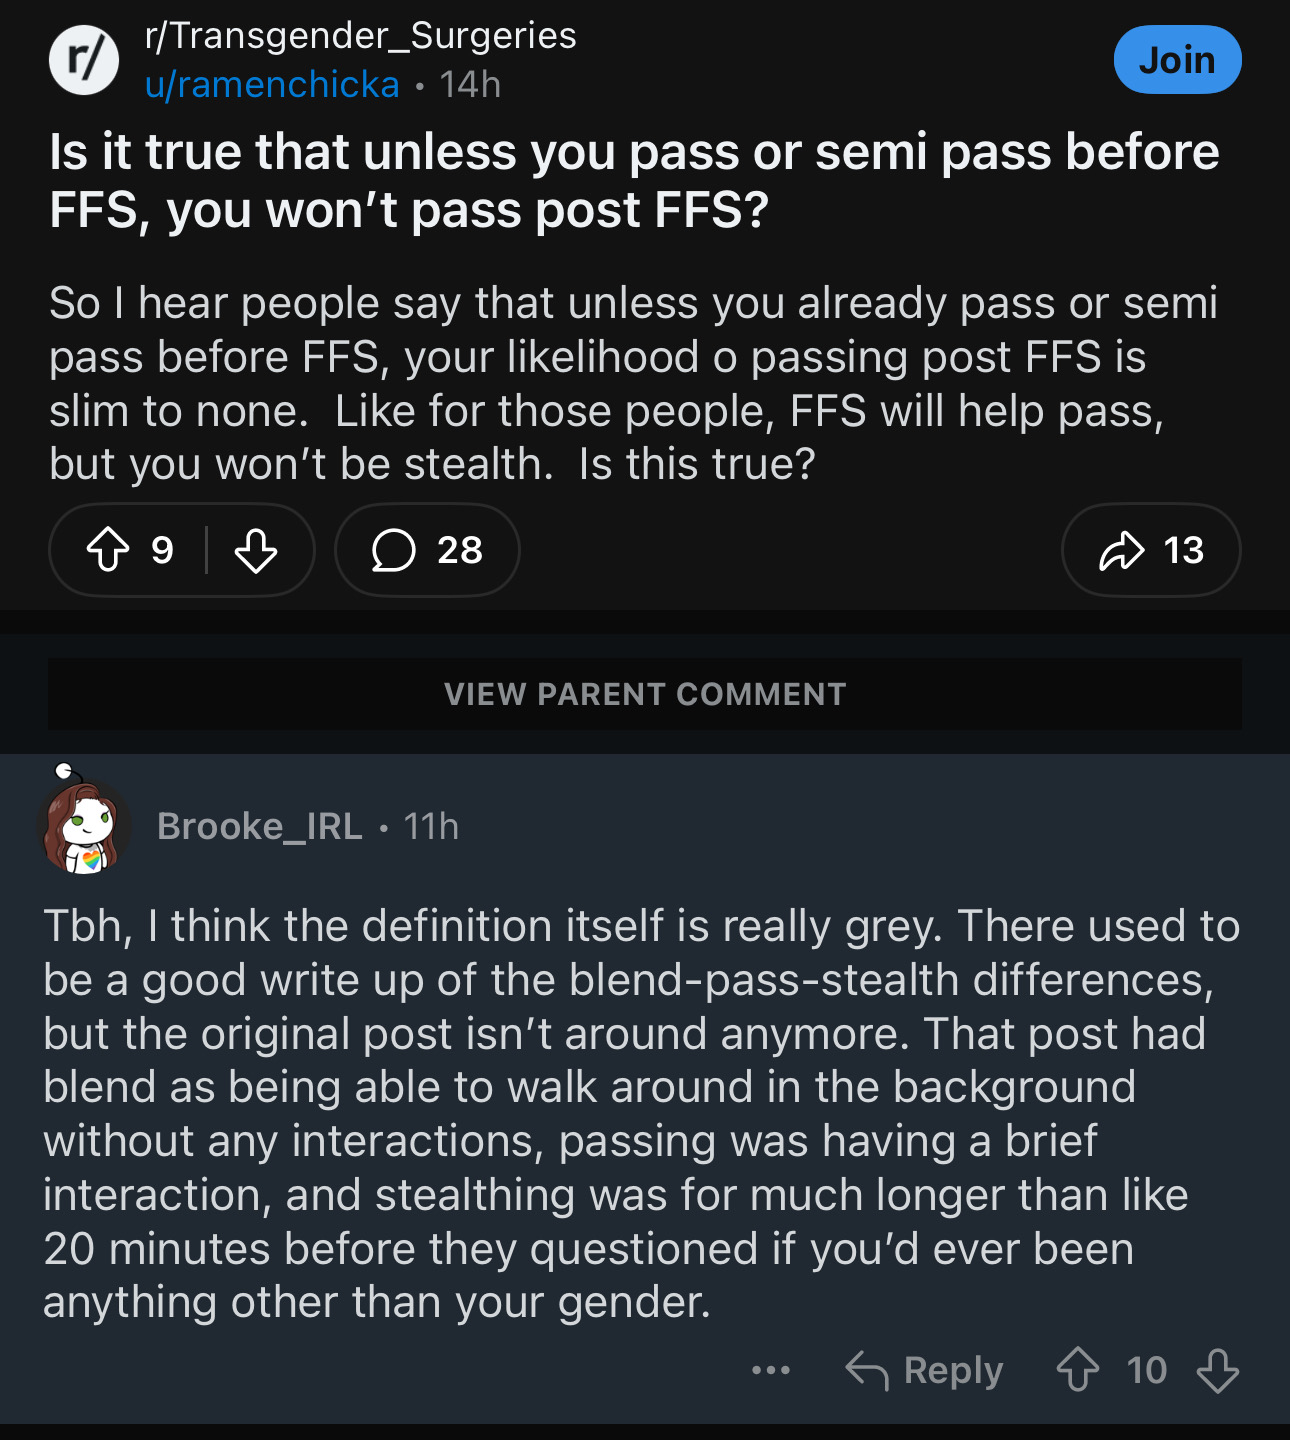Click the comment score 10
The width and height of the screenshot is (1290, 1440).
(1146, 1370)
